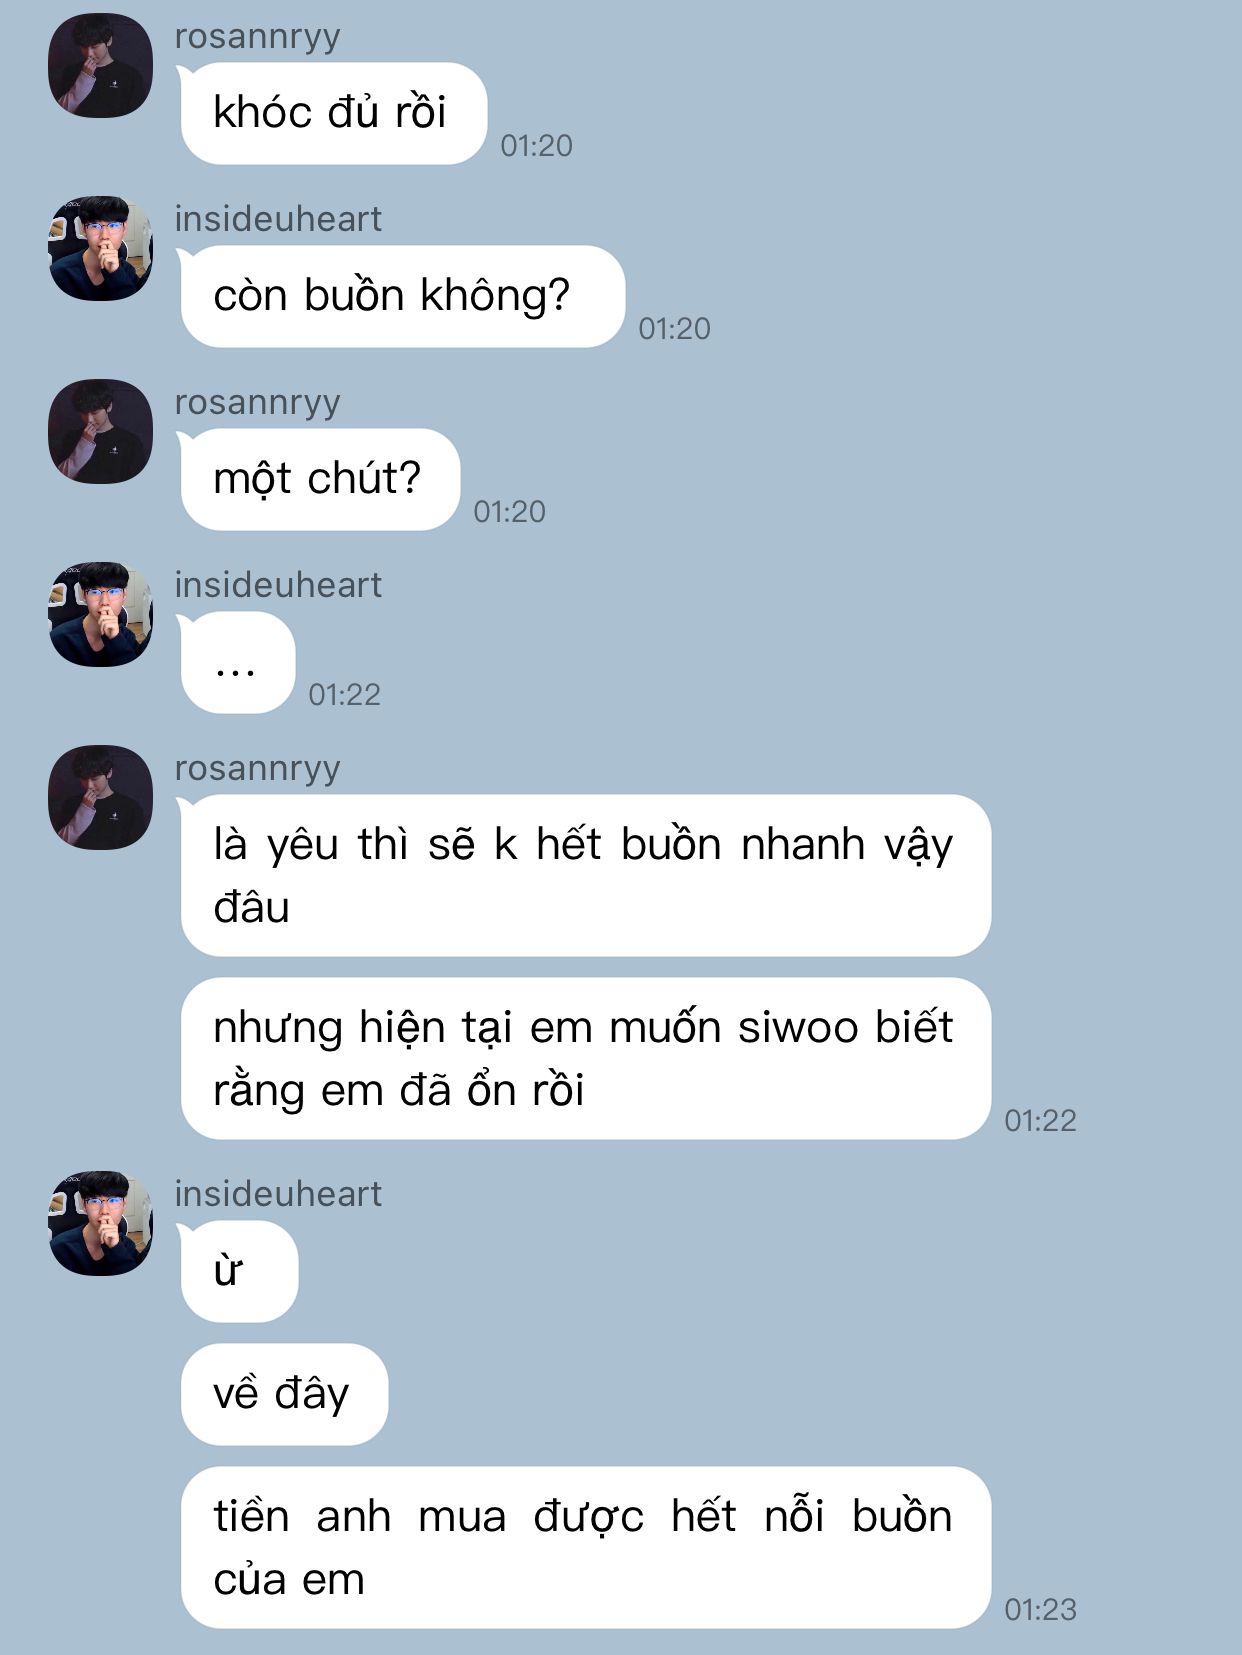Open rosannryy's avatar beside "là yêu thì" message
This screenshot has height=1655, width=1242.
[100, 797]
